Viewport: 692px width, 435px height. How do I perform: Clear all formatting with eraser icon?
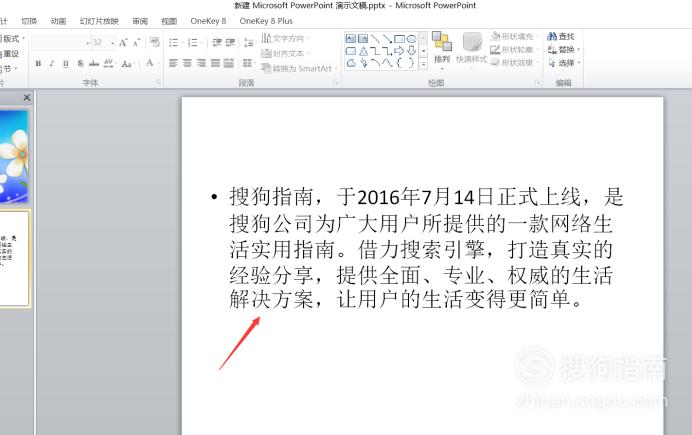click(x=154, y=42)
